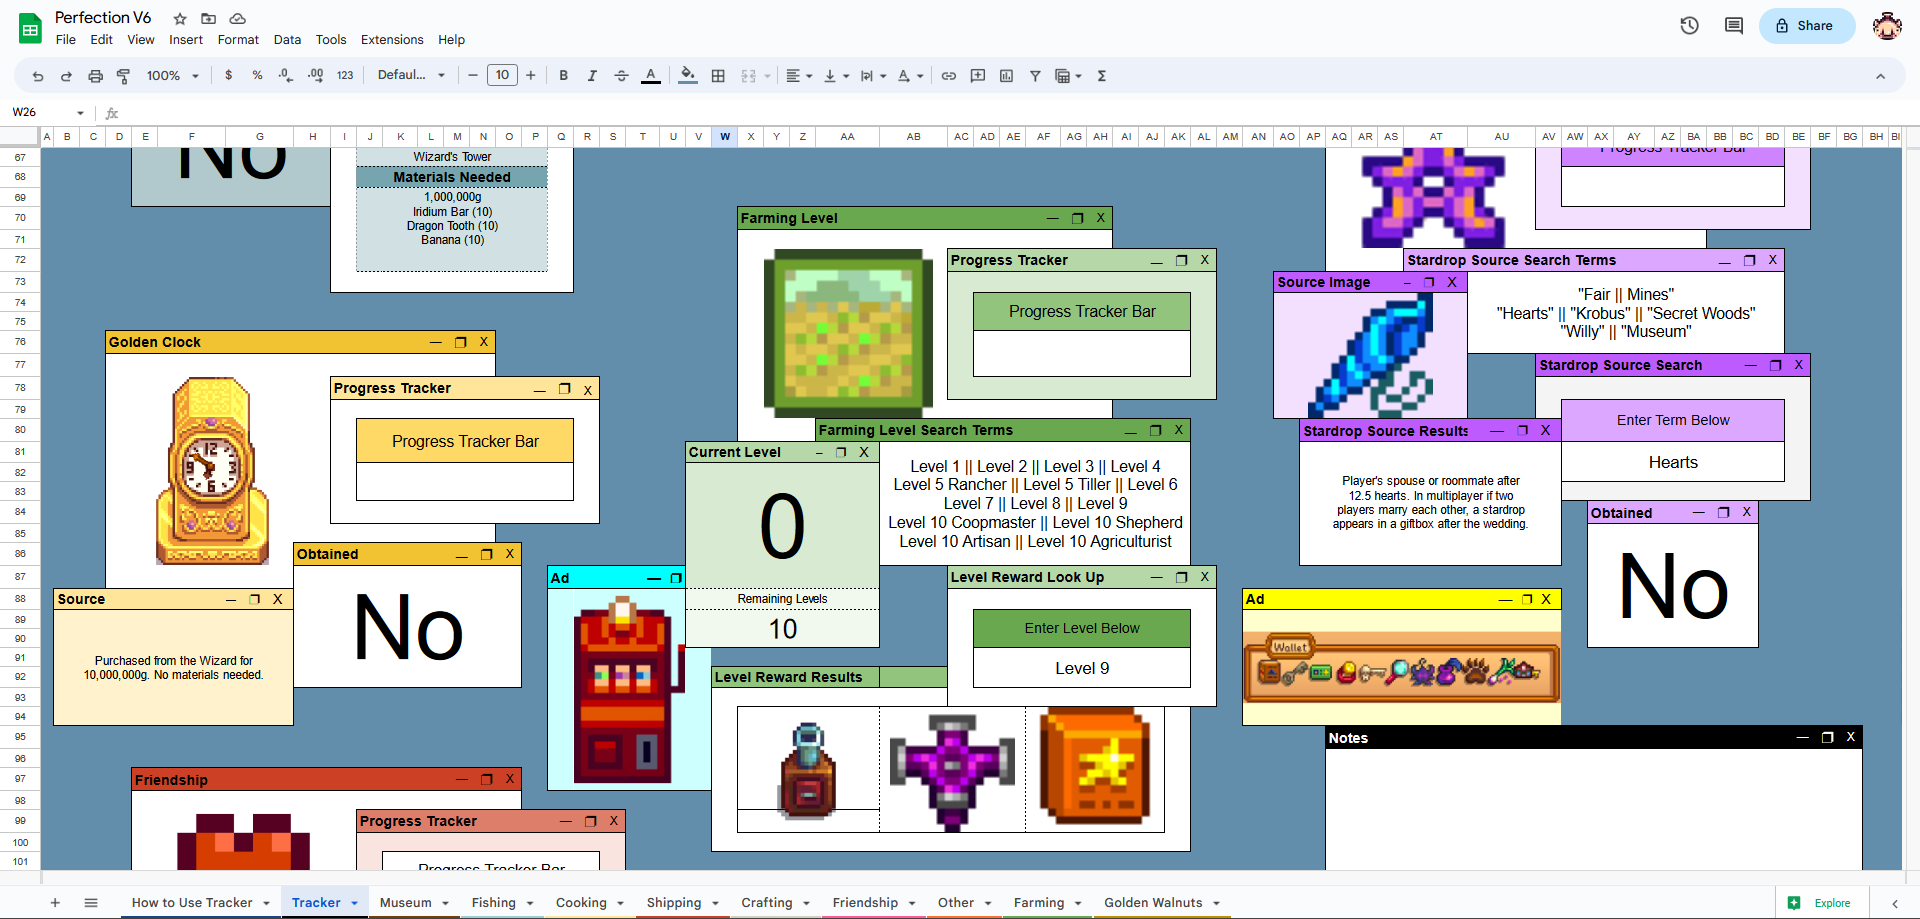Viewport: 1920px width, 919px height.
Task: Open the Extensions menu
Action: (x=392, y=40)
